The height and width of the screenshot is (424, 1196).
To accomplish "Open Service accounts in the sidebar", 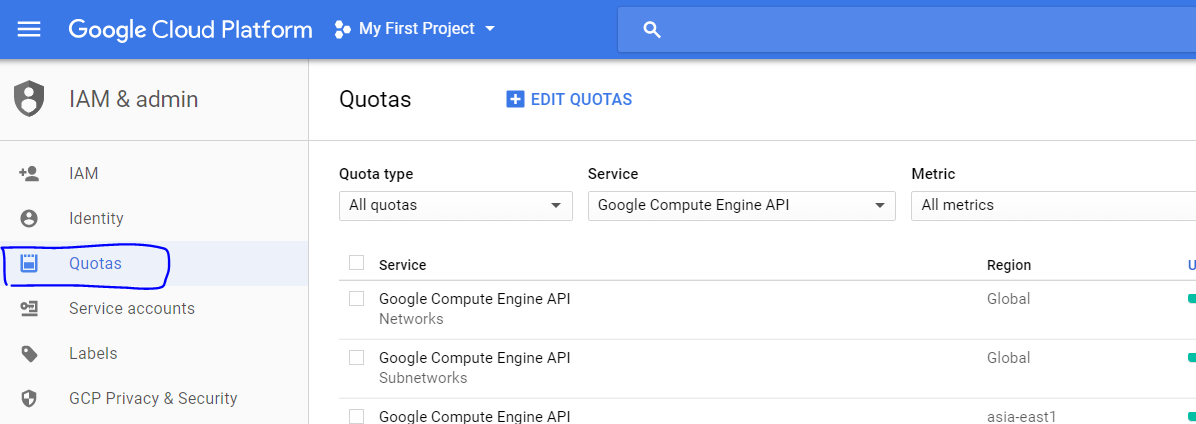I will tap(131, 309).
